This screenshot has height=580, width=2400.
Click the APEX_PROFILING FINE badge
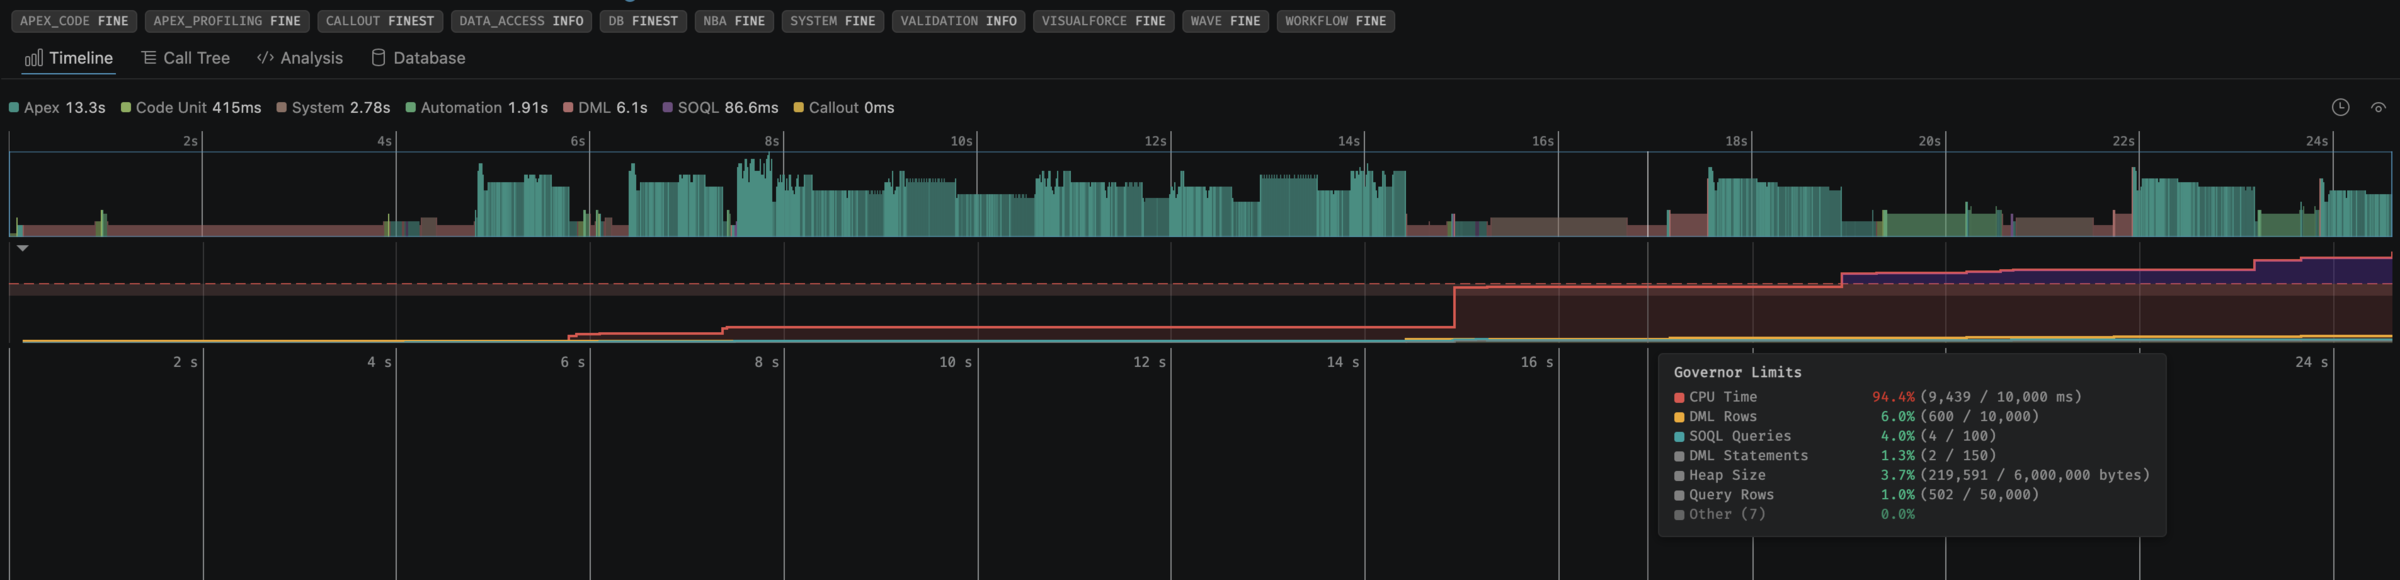point(227,21)
